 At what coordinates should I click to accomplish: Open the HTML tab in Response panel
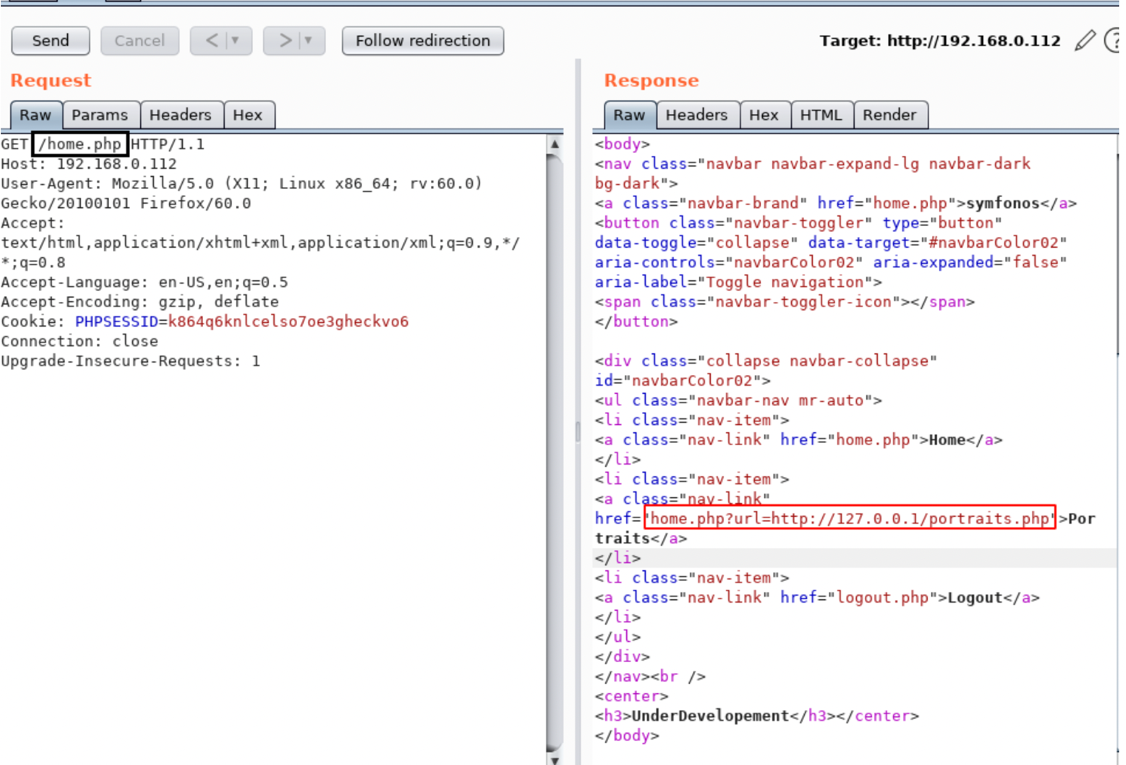[x=820, y=115]
